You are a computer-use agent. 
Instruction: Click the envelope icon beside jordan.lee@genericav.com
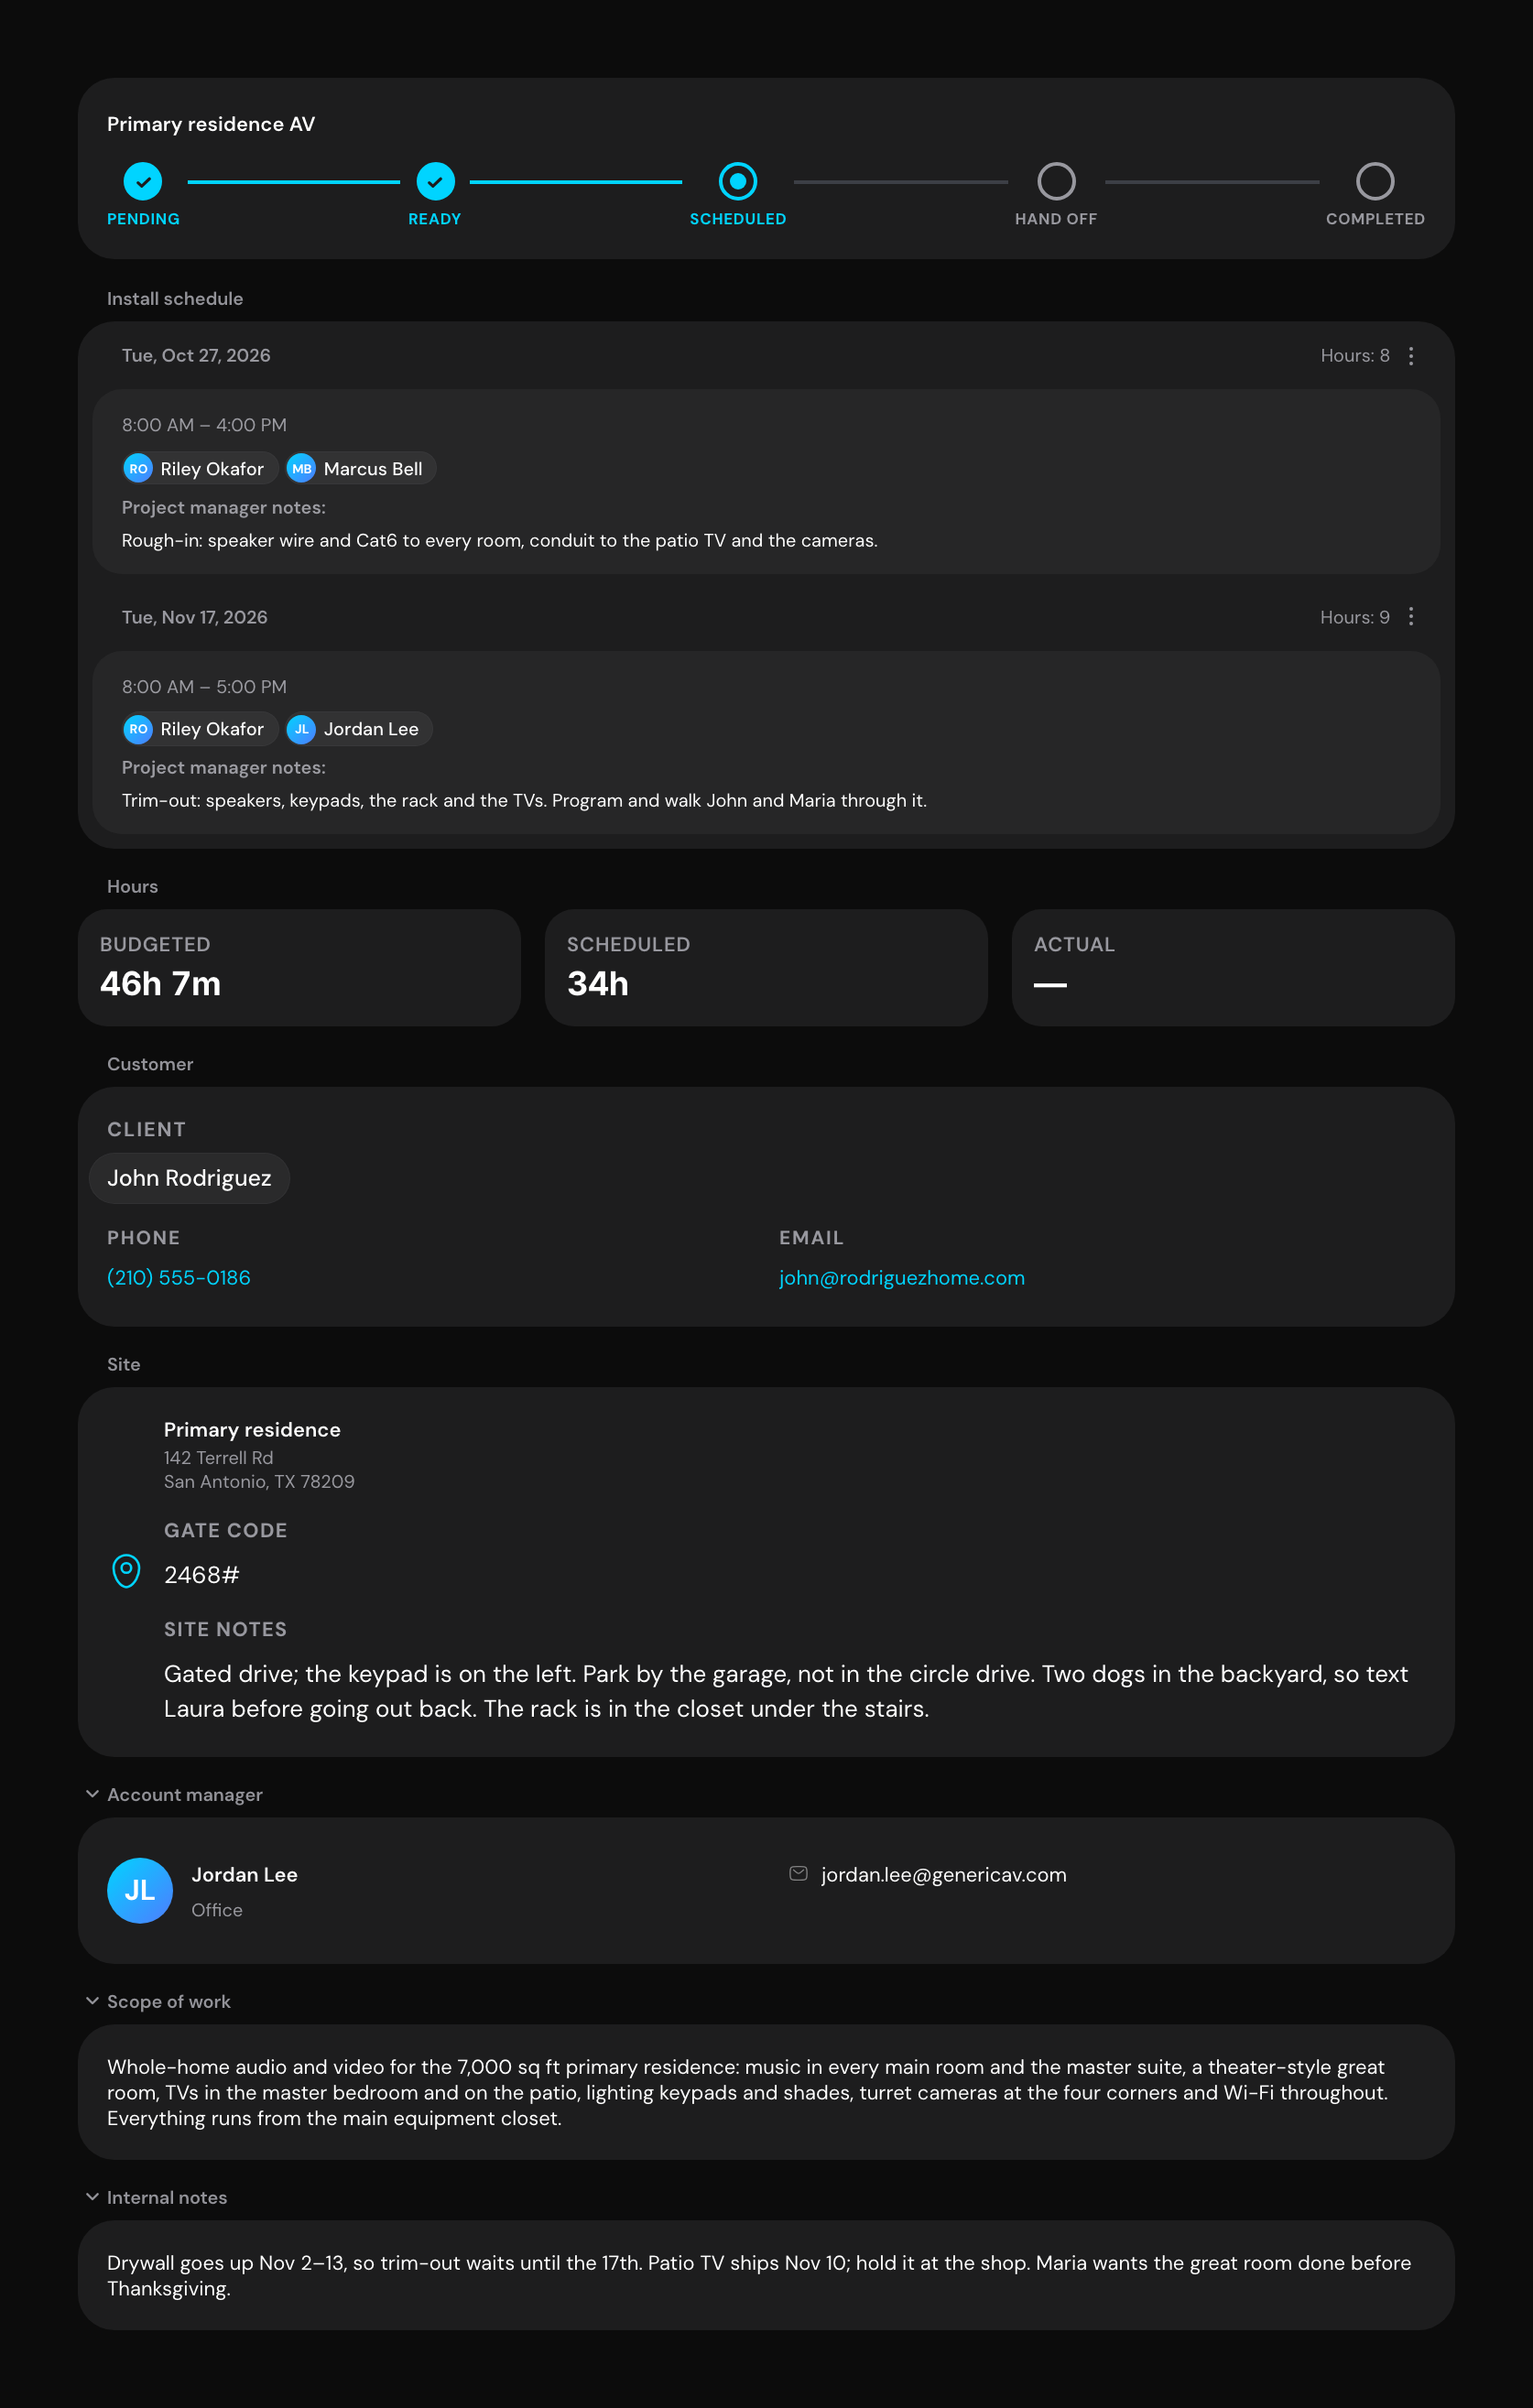pos(798,1873)
